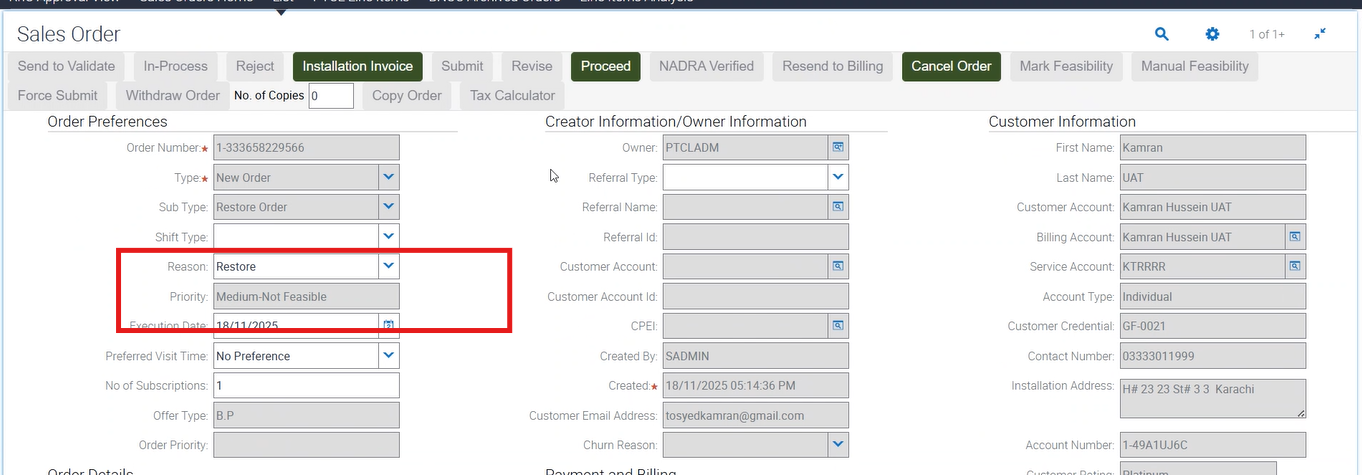Click the collapse applet arrows icon

click(1320, 34)
